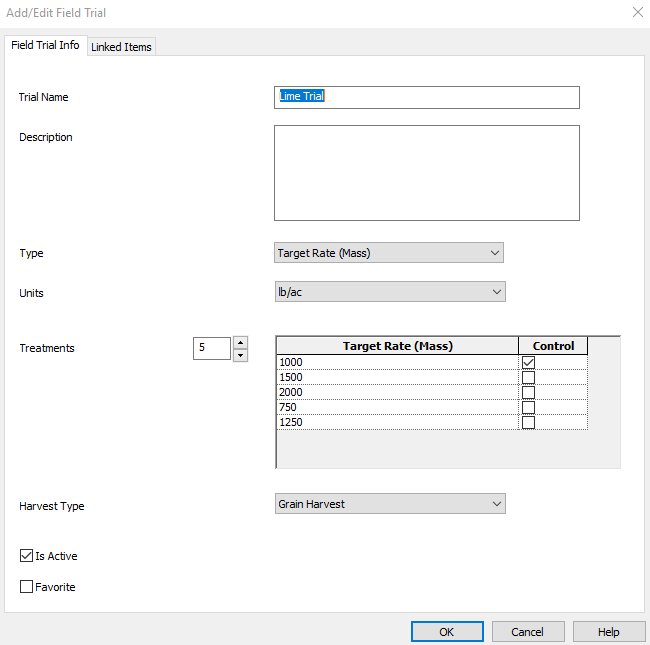650x645 pixels.
Task: Enable Control for the 750 treatment
Action: (528, 407)
